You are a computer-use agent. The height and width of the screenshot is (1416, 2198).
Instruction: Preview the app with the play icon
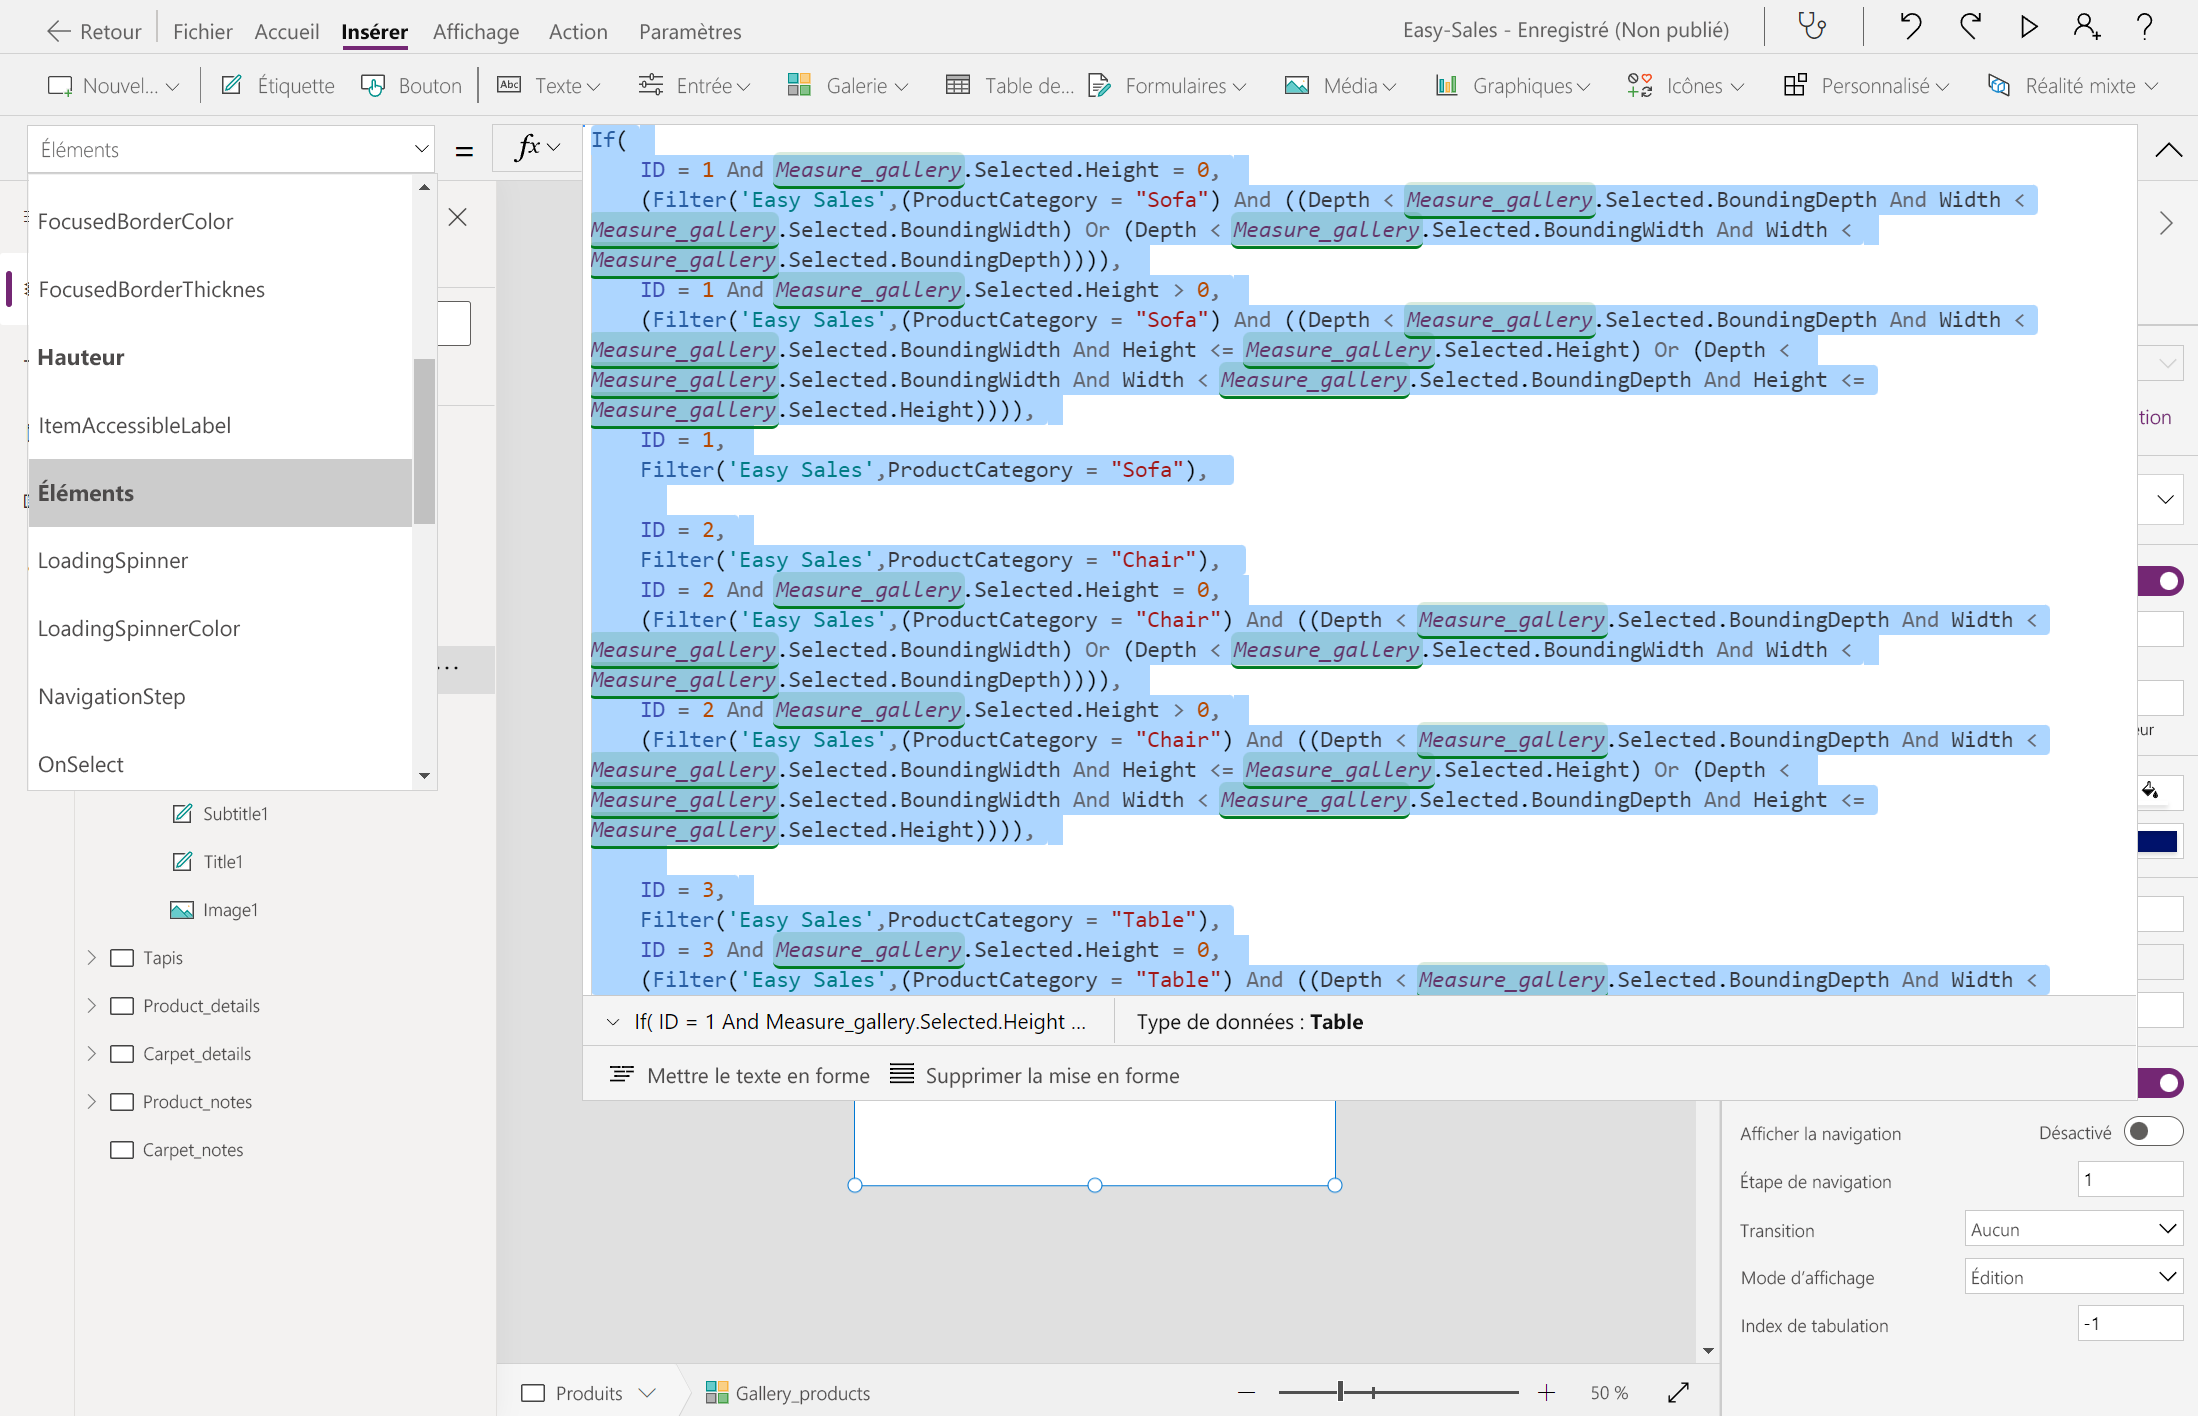tap(2029, 27)
